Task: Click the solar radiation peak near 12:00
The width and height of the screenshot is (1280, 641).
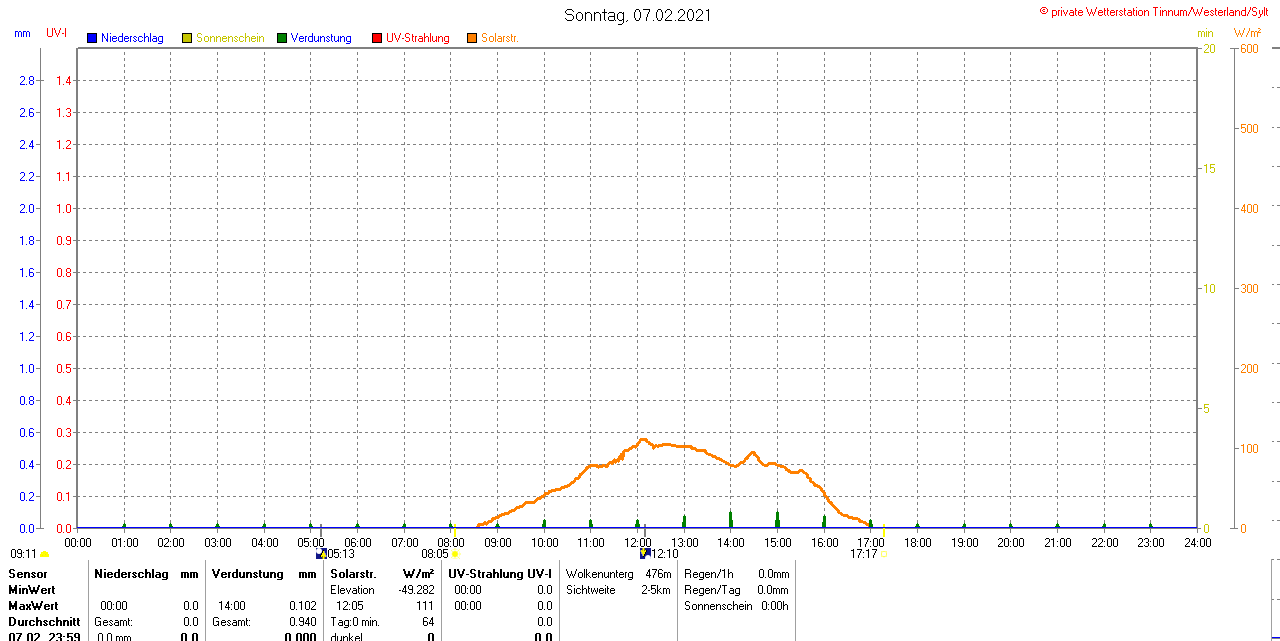Action: click(643, 439)
